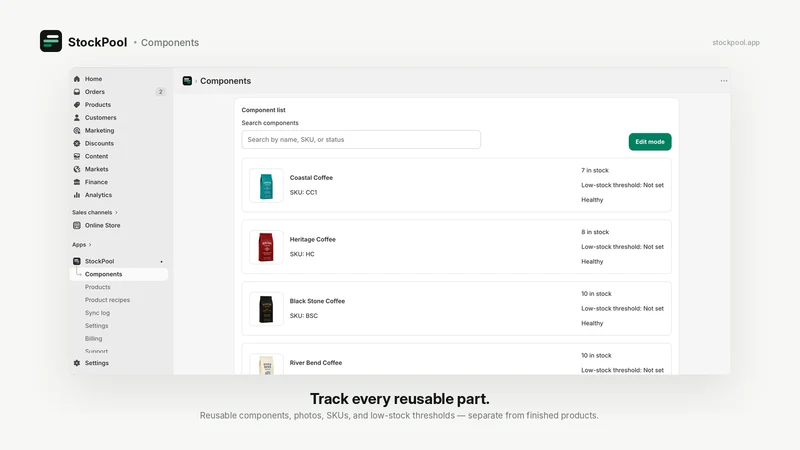Click the Online Store icon

pos(77,225)
